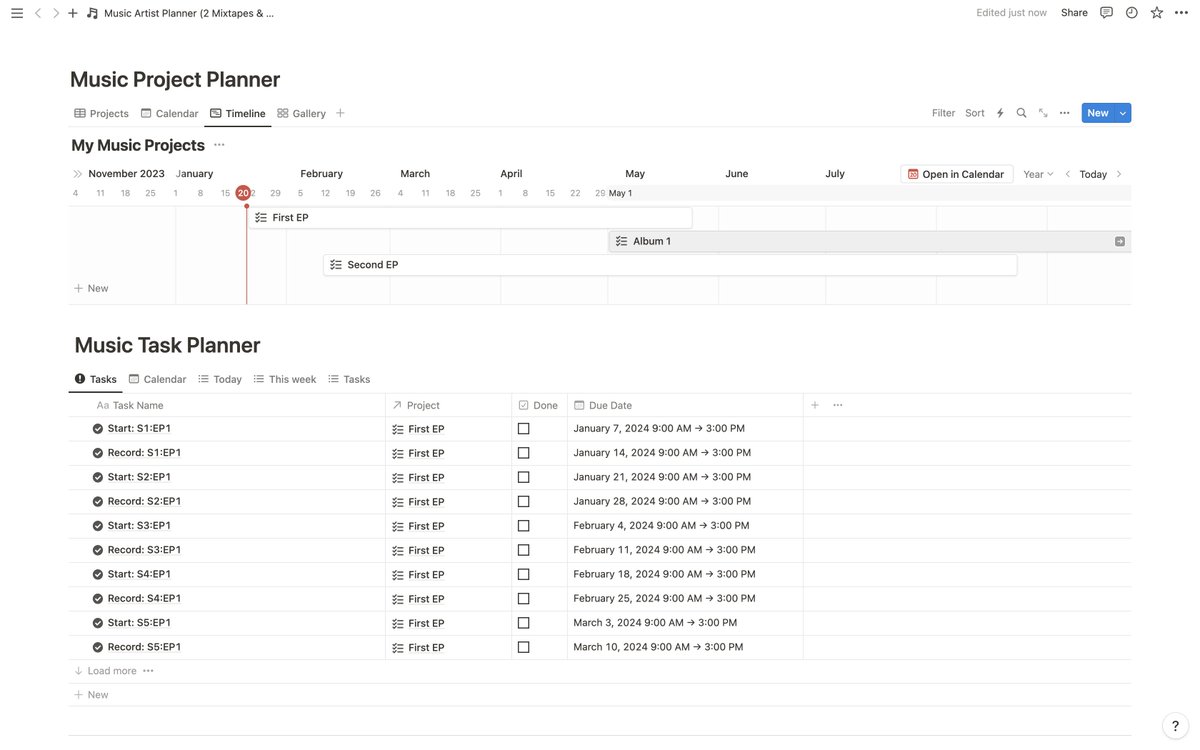
Task: Collapse the timeline table with double chevron
Action: (77, 174)
